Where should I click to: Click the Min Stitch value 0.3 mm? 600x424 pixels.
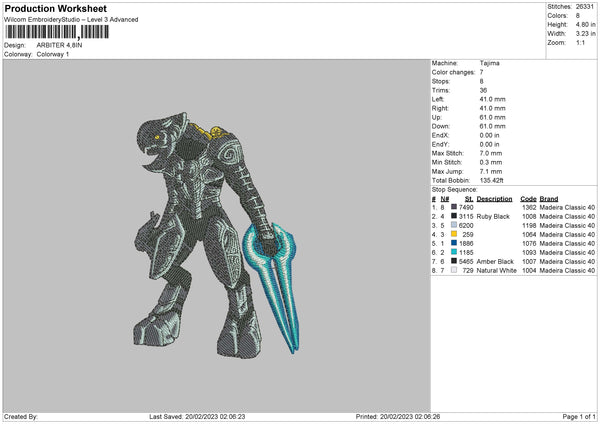tap(491, 162)
